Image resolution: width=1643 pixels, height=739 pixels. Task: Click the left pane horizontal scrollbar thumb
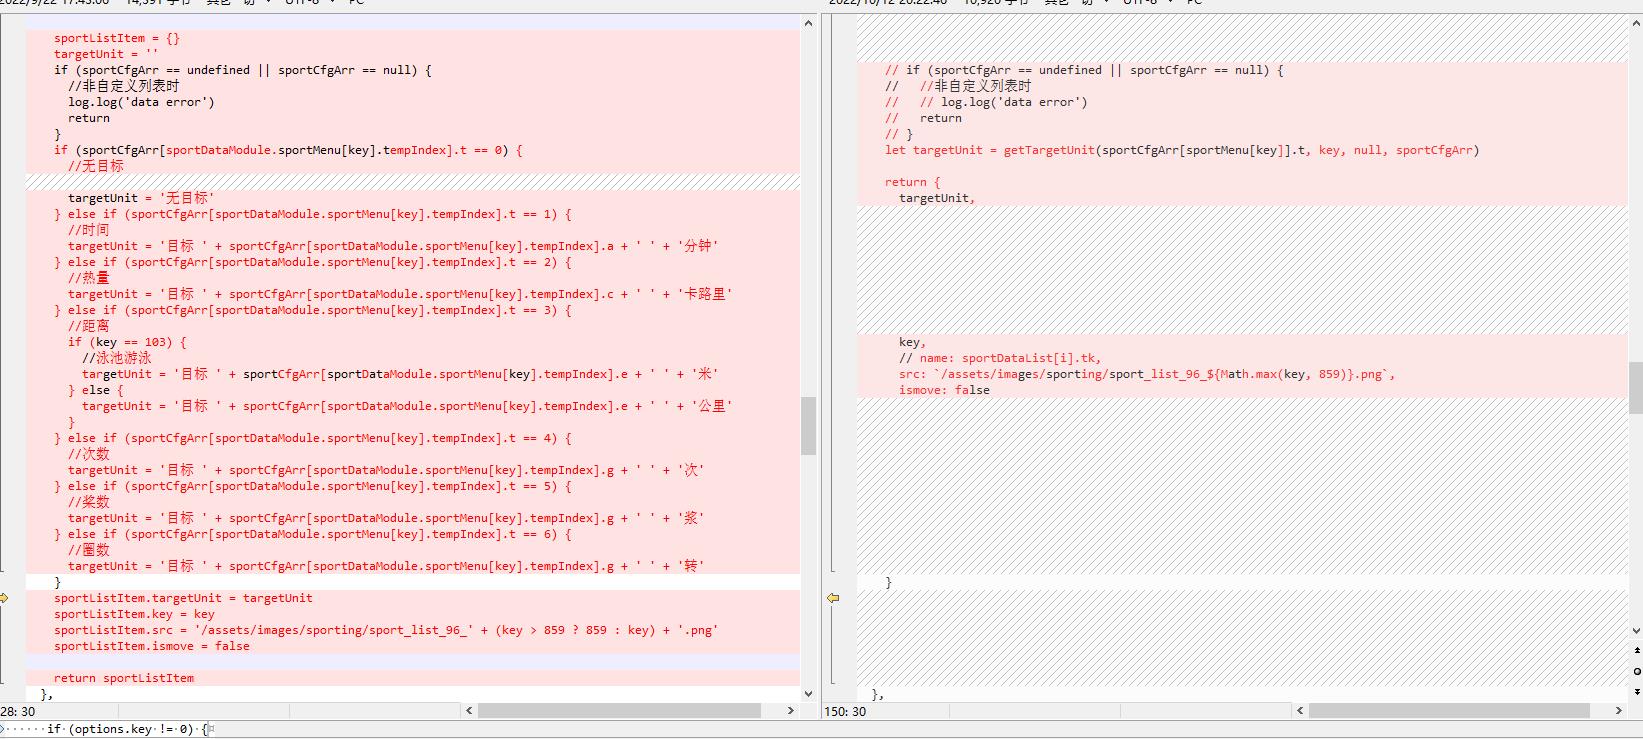619,710
